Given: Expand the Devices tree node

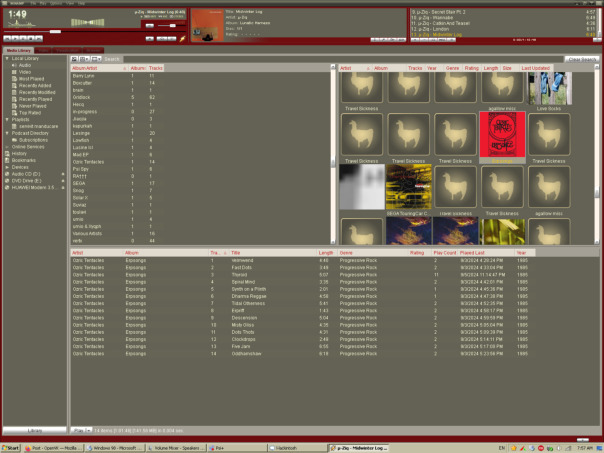Looking at the screenshot, I should point(7,167).
